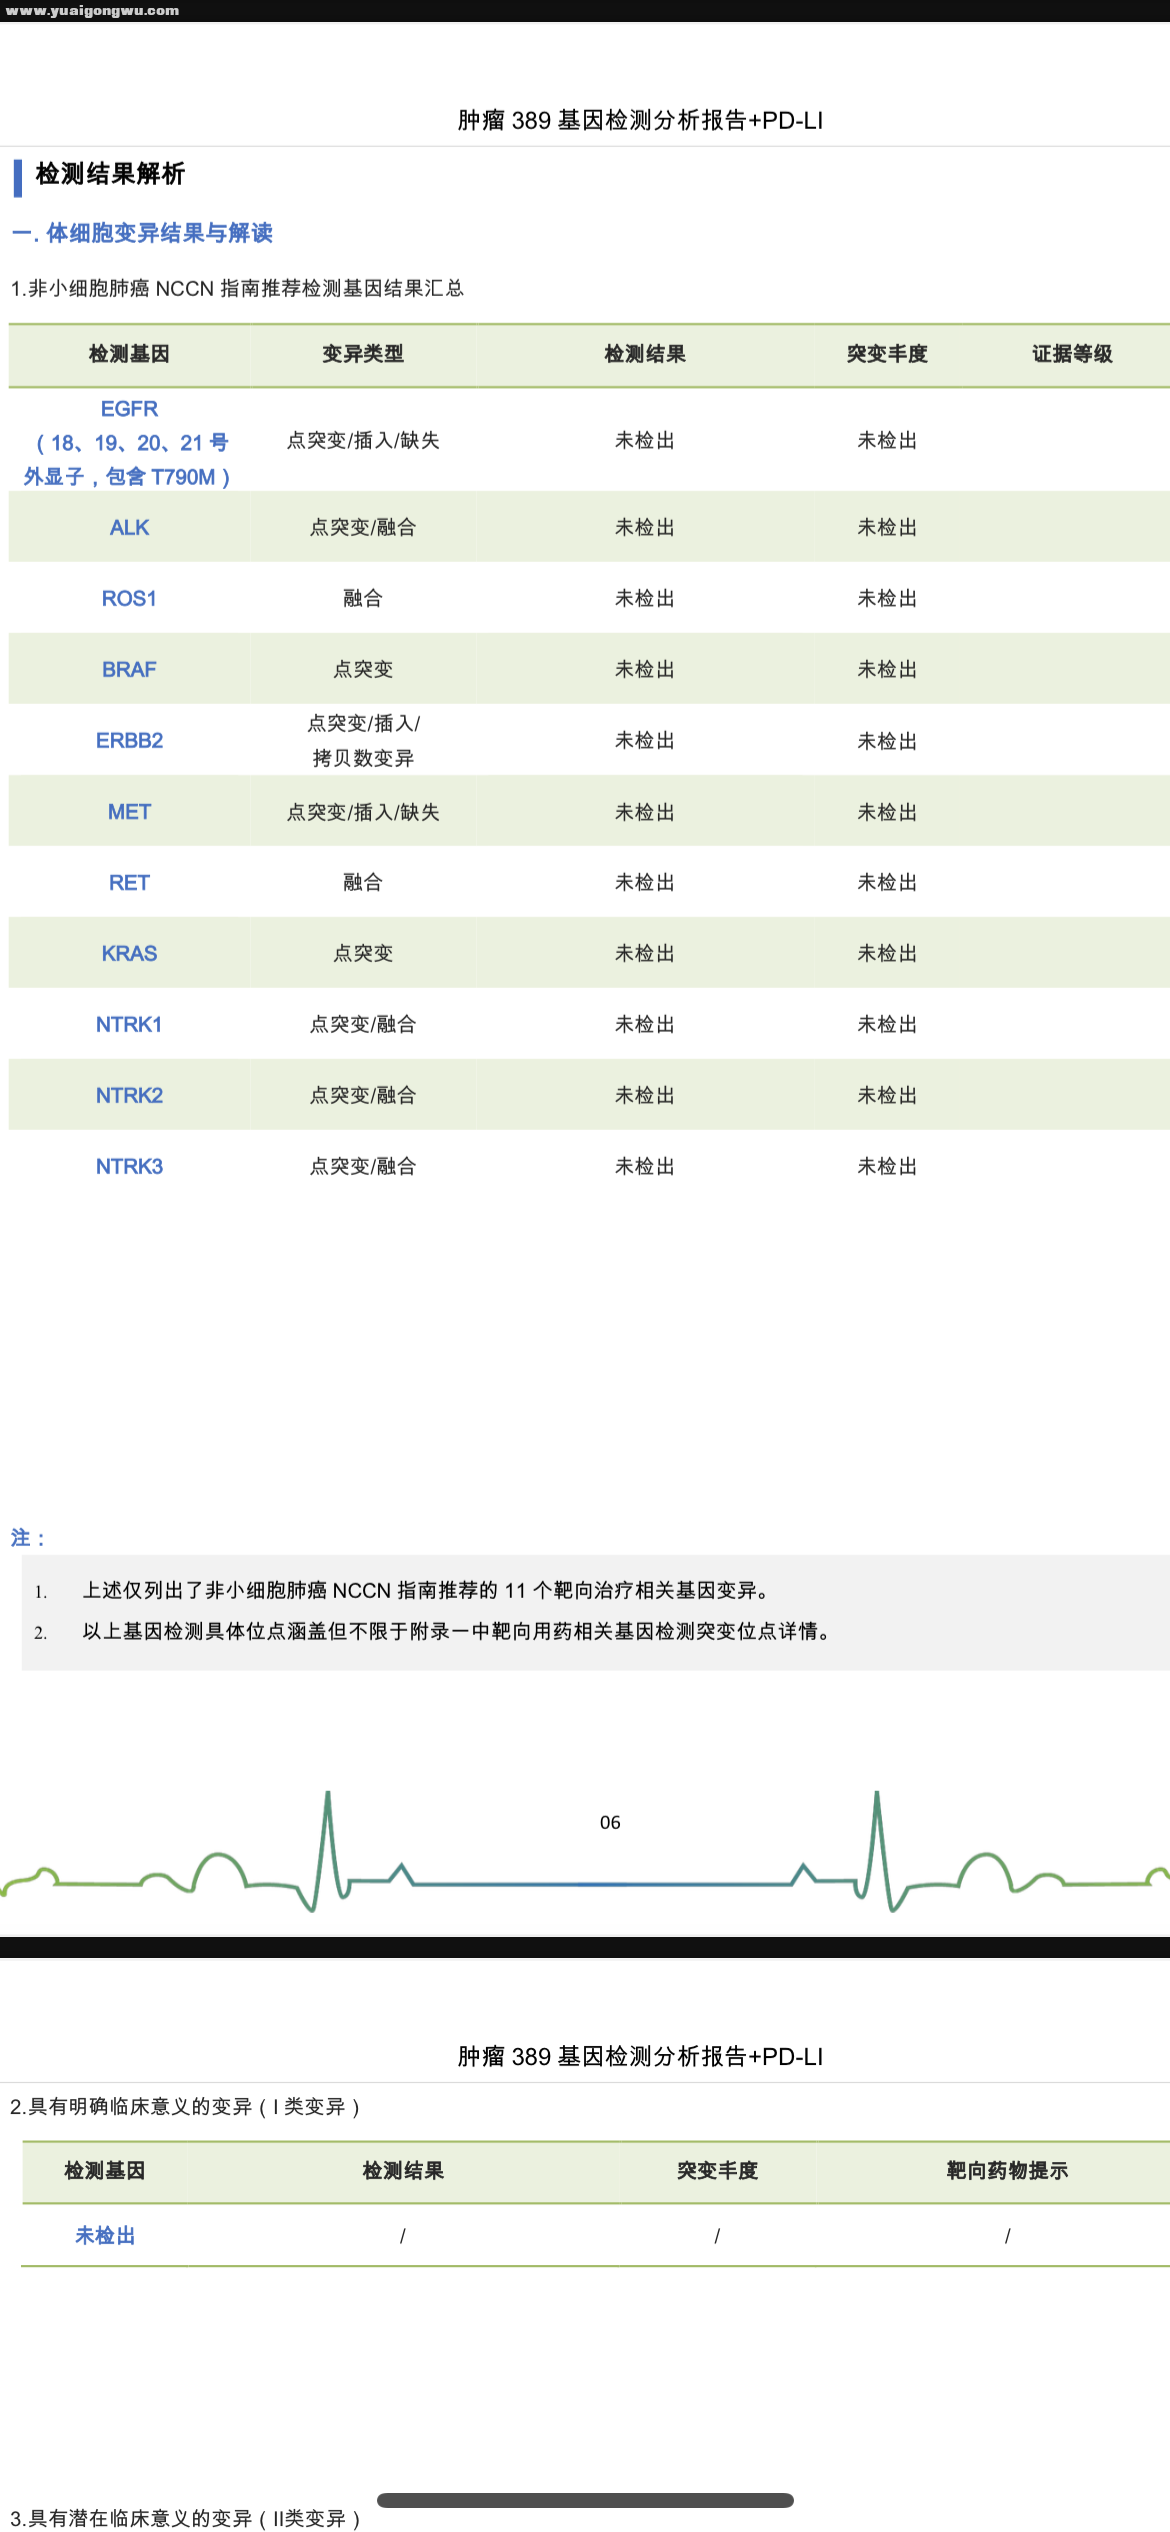
Task: Select NTRK2 gene name
Action: point(129,1095)
